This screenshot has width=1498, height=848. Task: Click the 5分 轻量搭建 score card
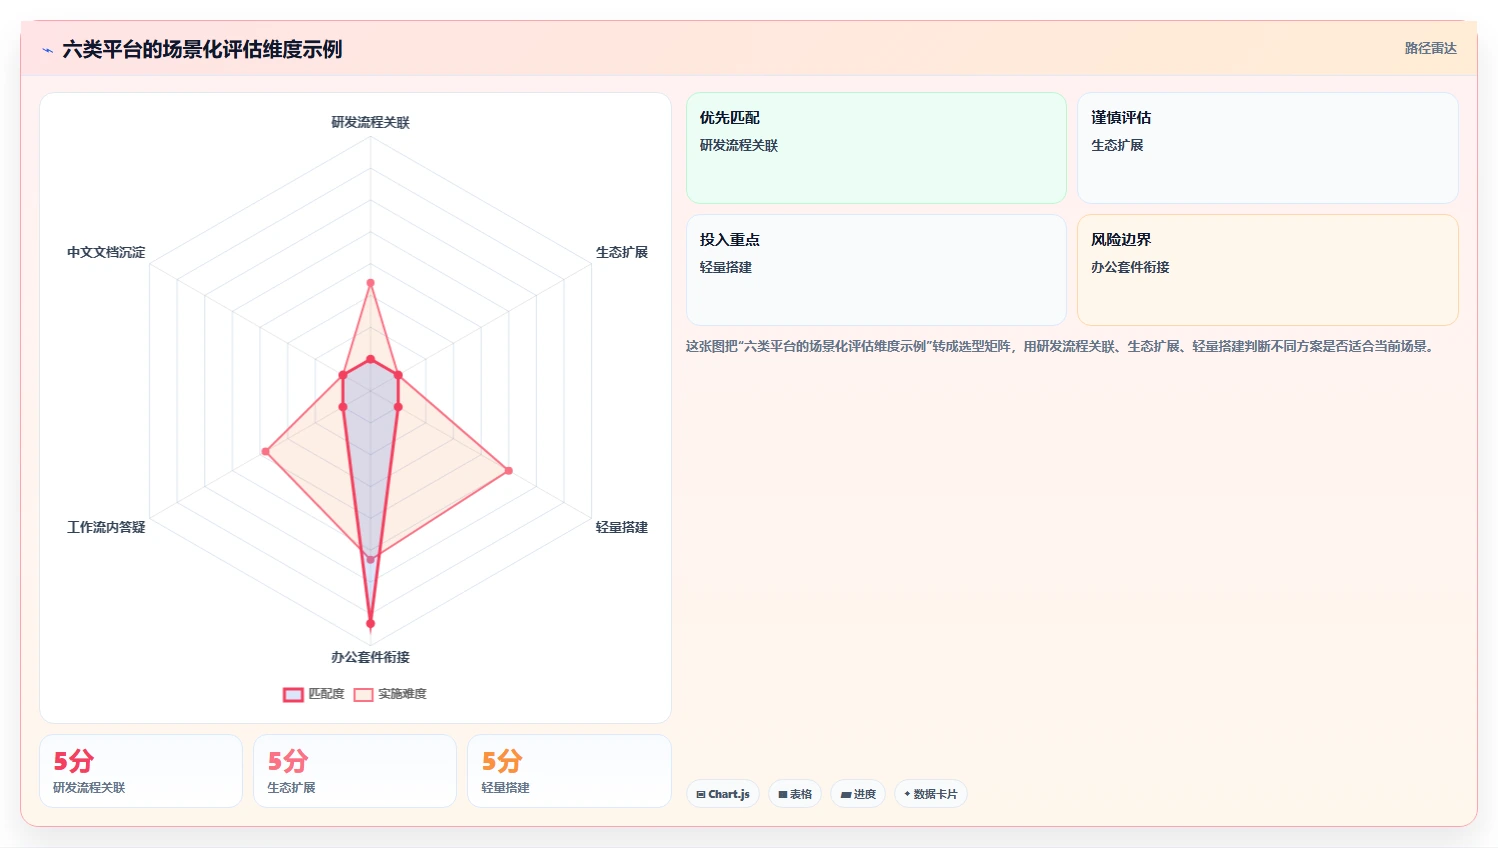click(x=569, y=771)
